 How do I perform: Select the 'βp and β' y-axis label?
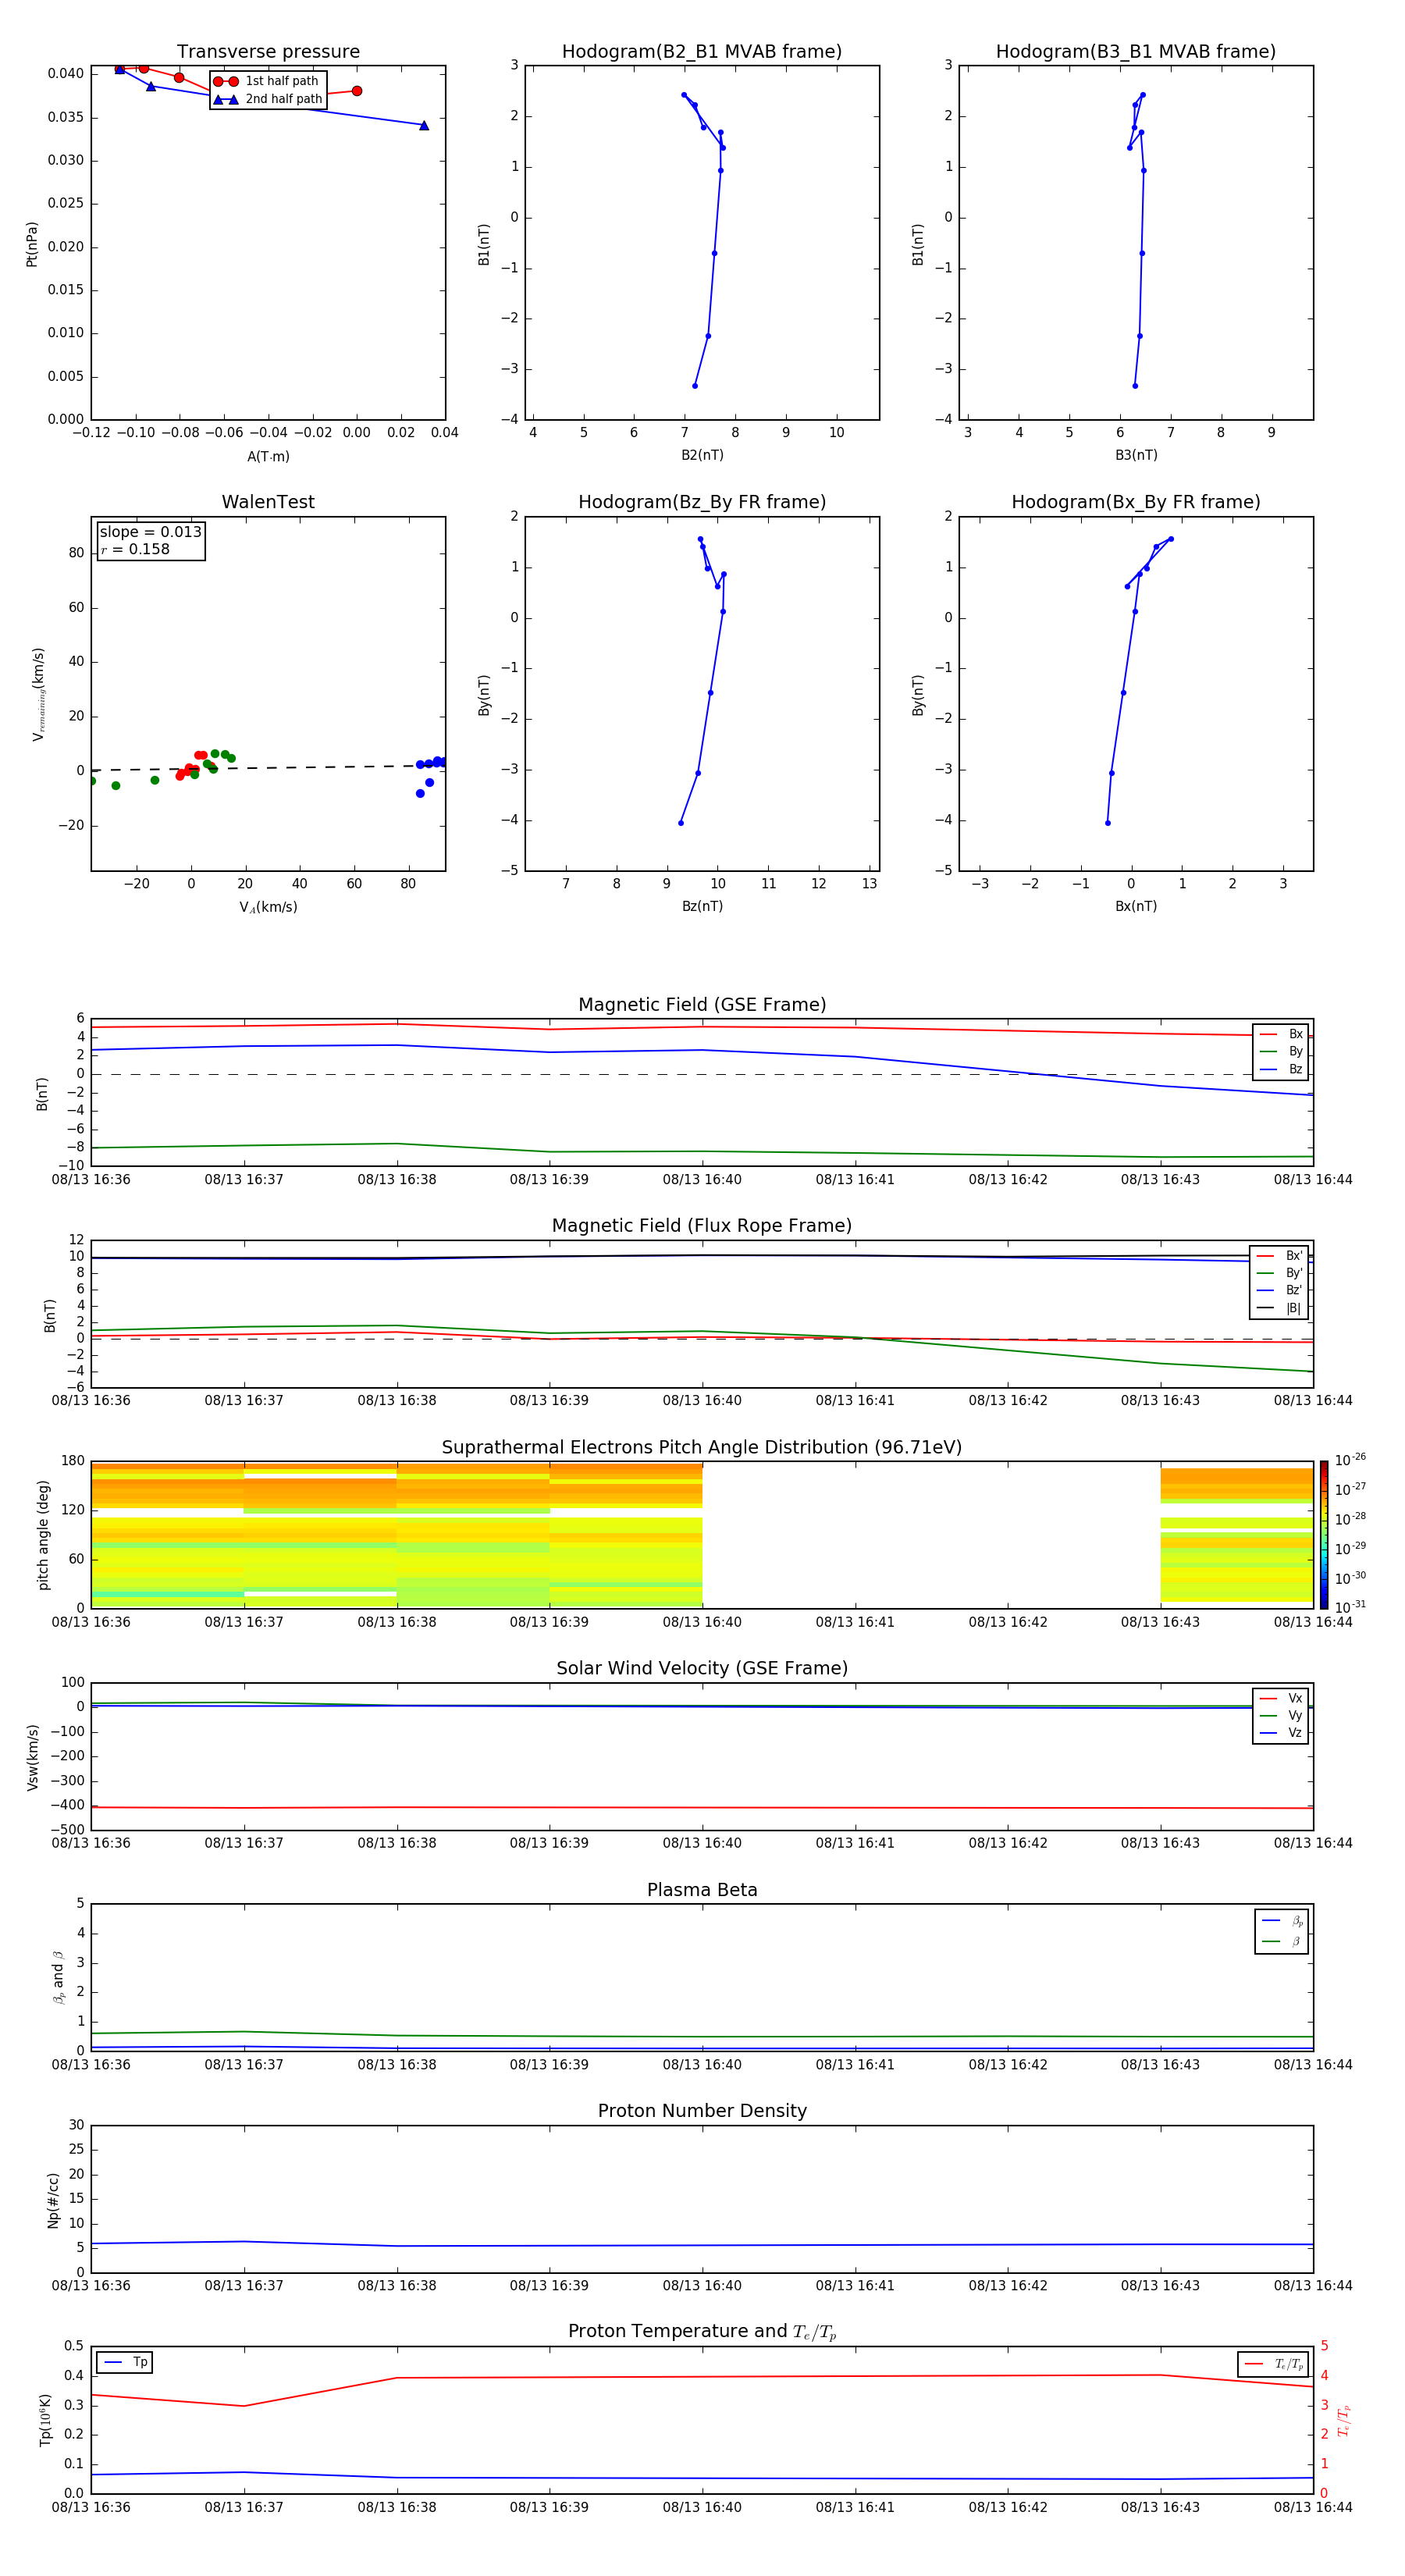58,1978
